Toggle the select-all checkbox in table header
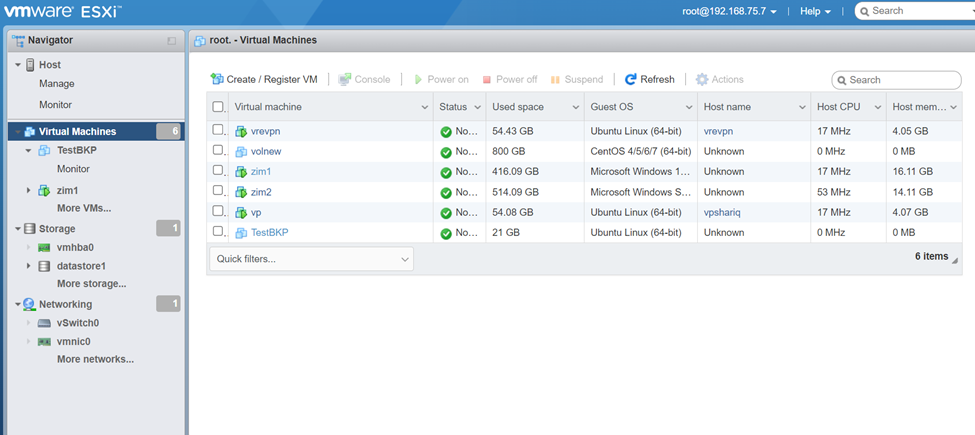Screen dimensions: 975x435 pyautogui.click(x=217, y=107)
